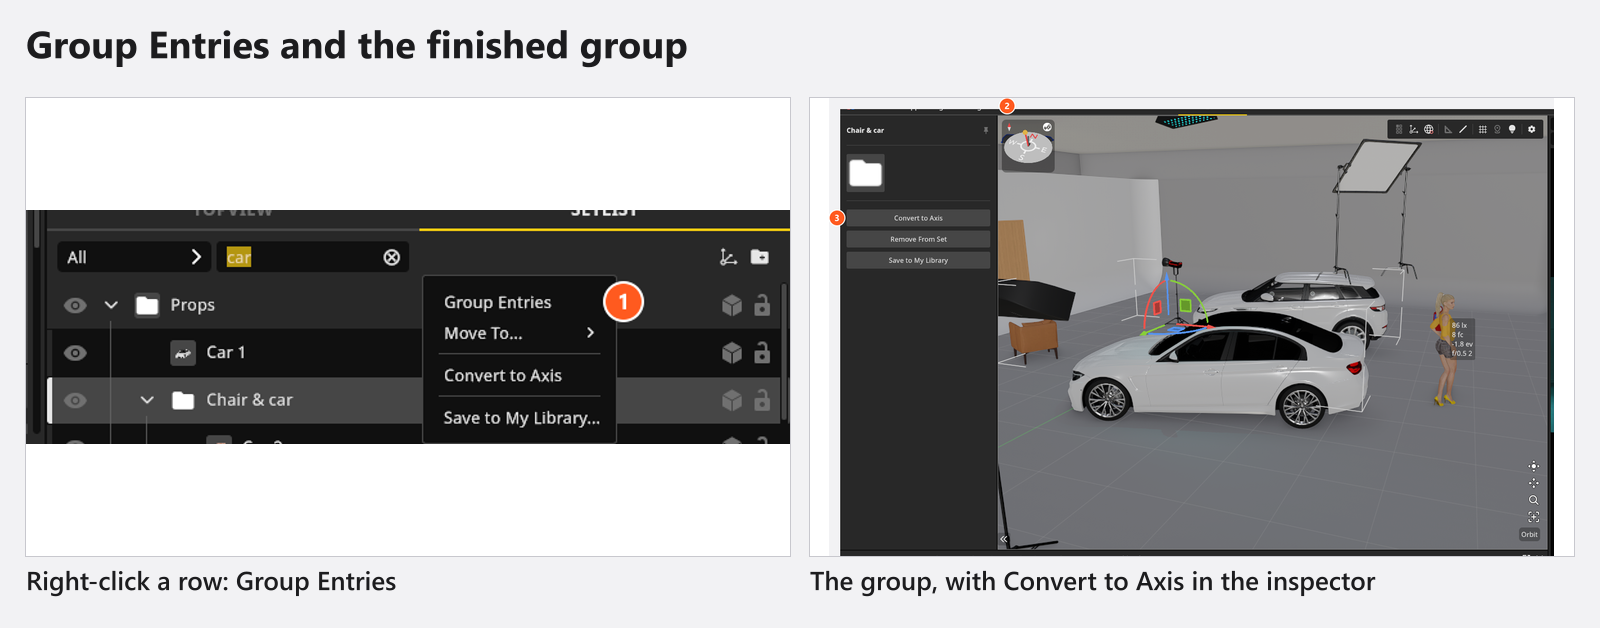This screenshot has height=628, width=1600.
Task: Click the cube icon on the Car 1 row
Action: tap(732, 352)
